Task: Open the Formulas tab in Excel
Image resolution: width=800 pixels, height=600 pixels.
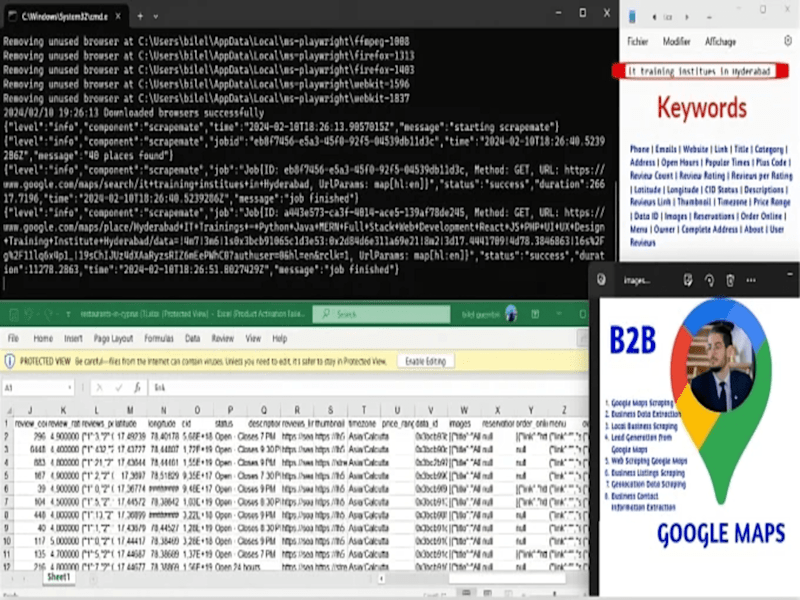Action: coord(159,338)
